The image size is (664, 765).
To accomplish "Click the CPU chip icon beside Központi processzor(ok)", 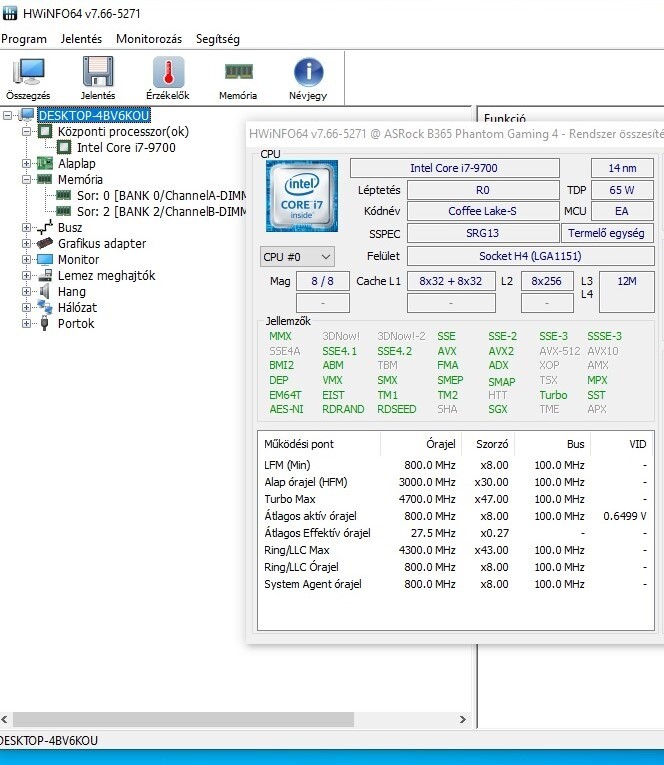I will (x=45, y=131).
